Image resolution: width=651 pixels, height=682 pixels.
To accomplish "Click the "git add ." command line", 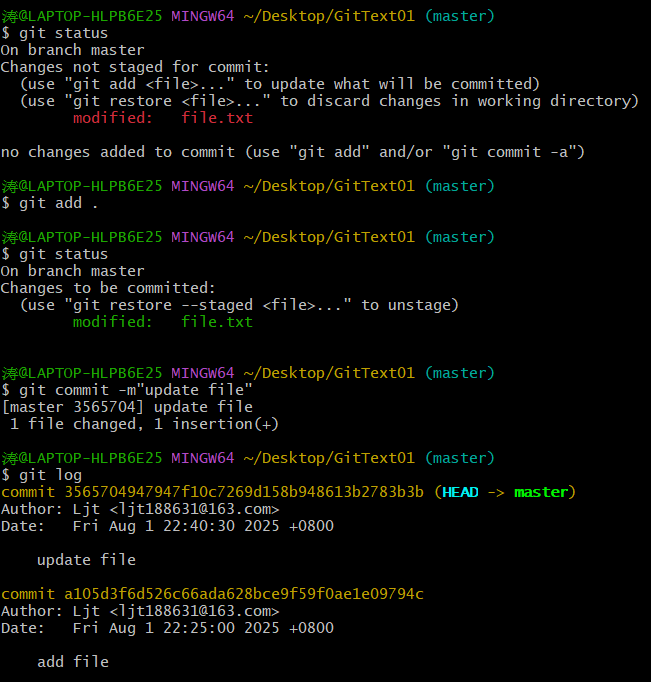I will click(50, 203).
